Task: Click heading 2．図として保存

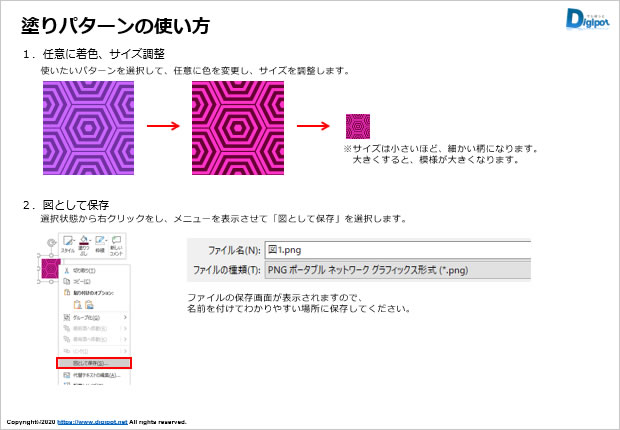Action: [x=66, y=205]
